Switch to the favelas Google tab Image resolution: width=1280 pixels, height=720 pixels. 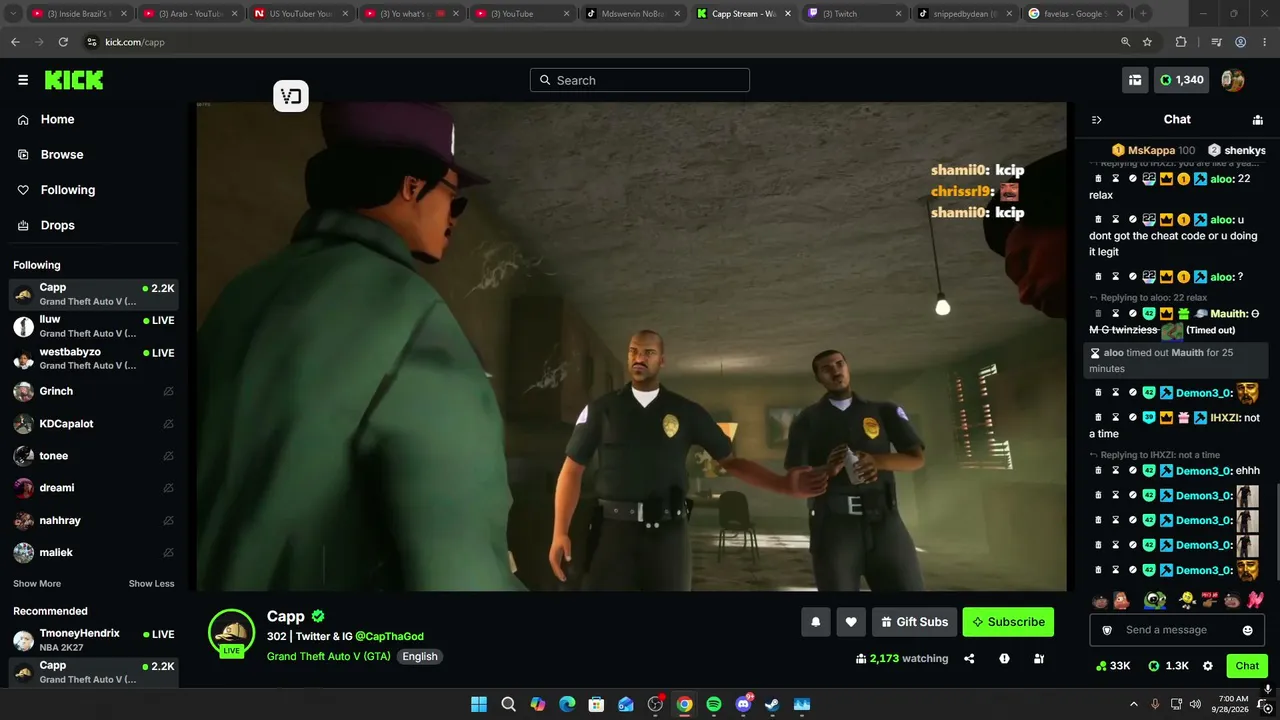pos(1074,14)
